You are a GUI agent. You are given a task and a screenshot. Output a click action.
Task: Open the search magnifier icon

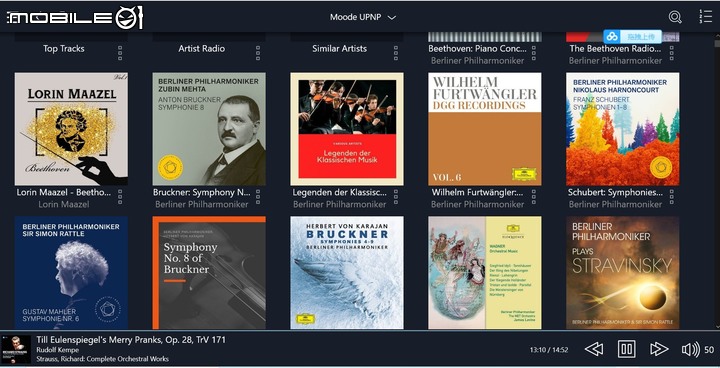[675, 17]
